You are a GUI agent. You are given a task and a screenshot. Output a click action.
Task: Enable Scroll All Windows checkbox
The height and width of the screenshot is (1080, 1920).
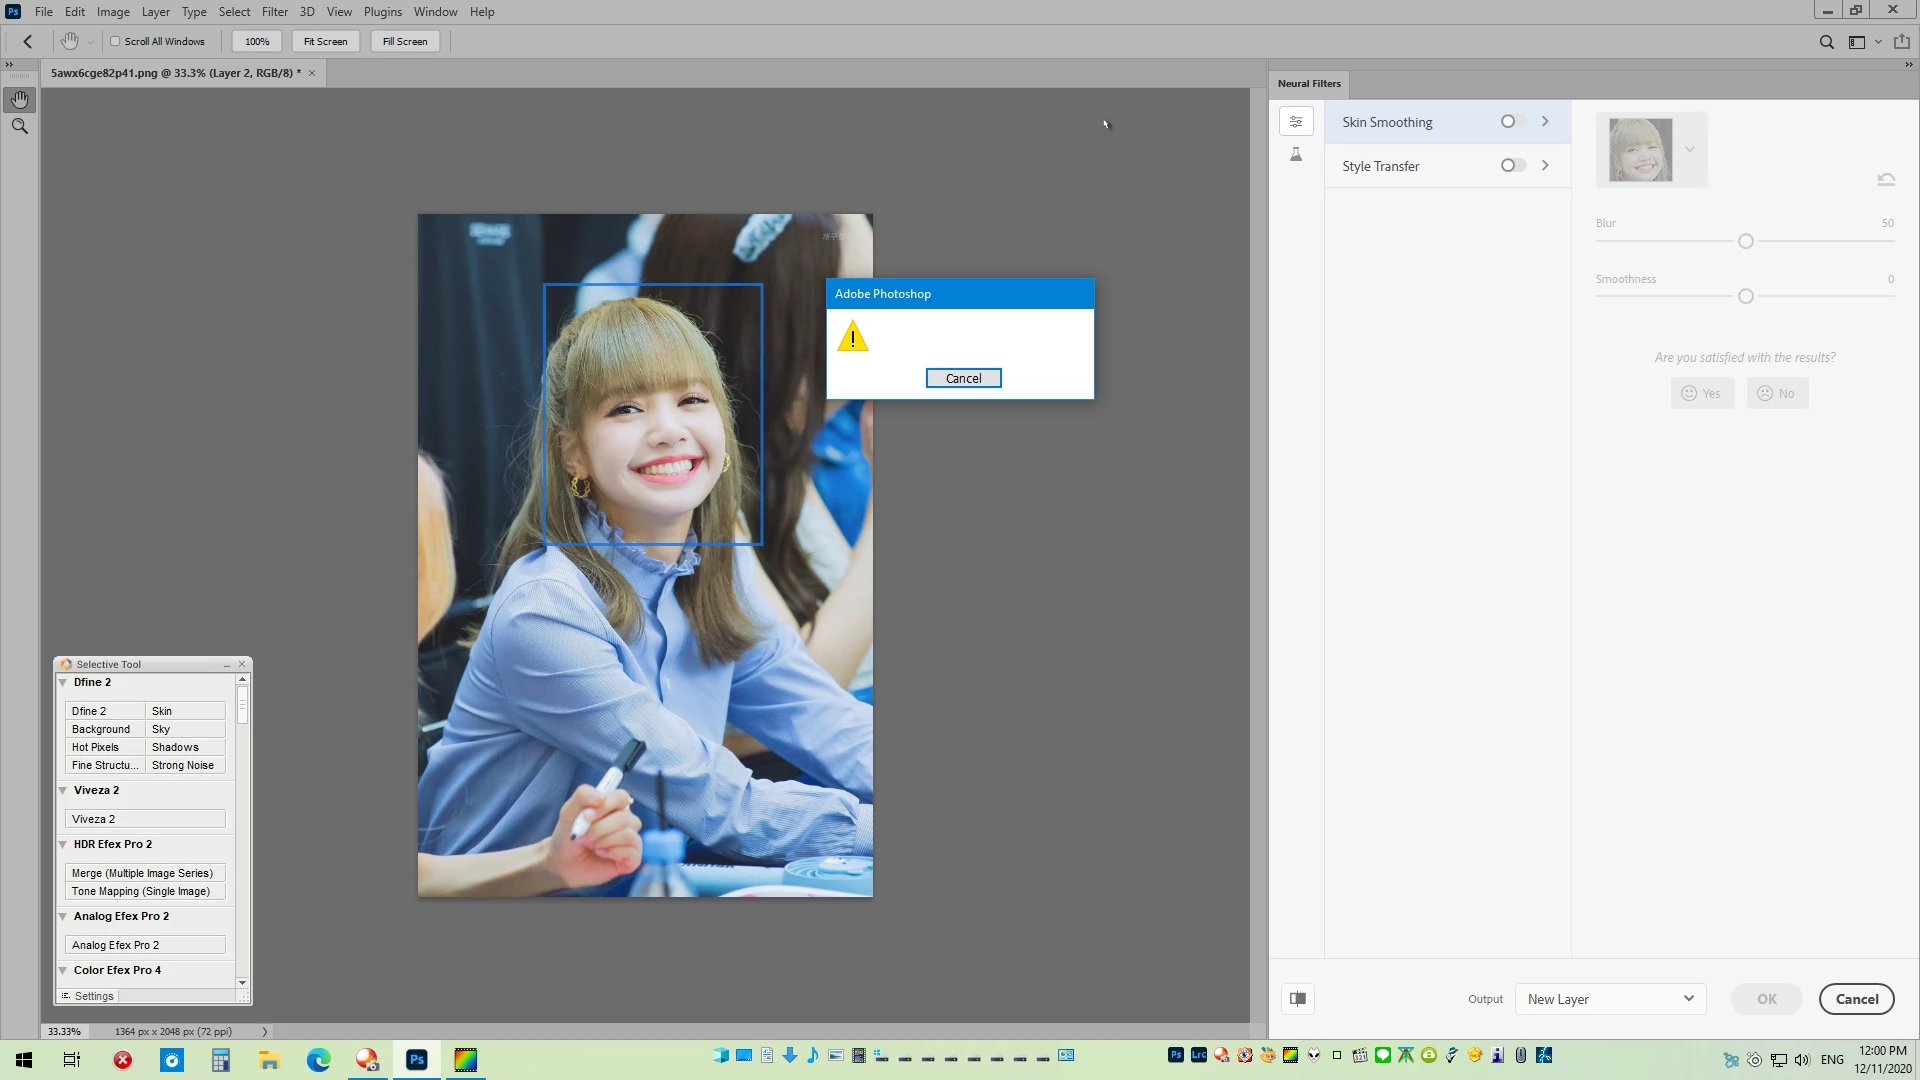[x=115, y=42]
